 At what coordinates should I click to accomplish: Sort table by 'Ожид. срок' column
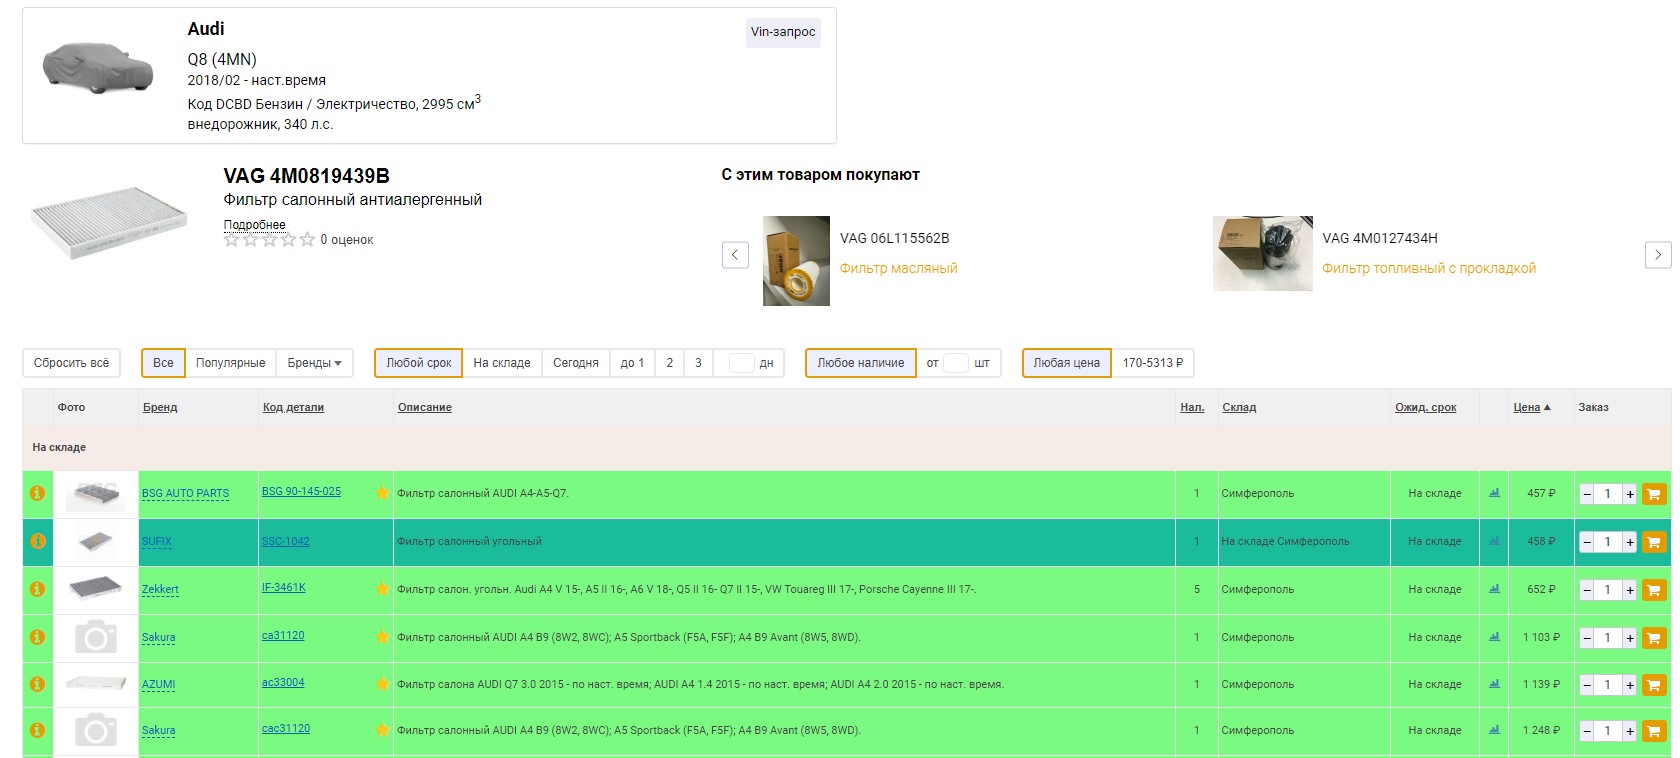coord(1426,407)
